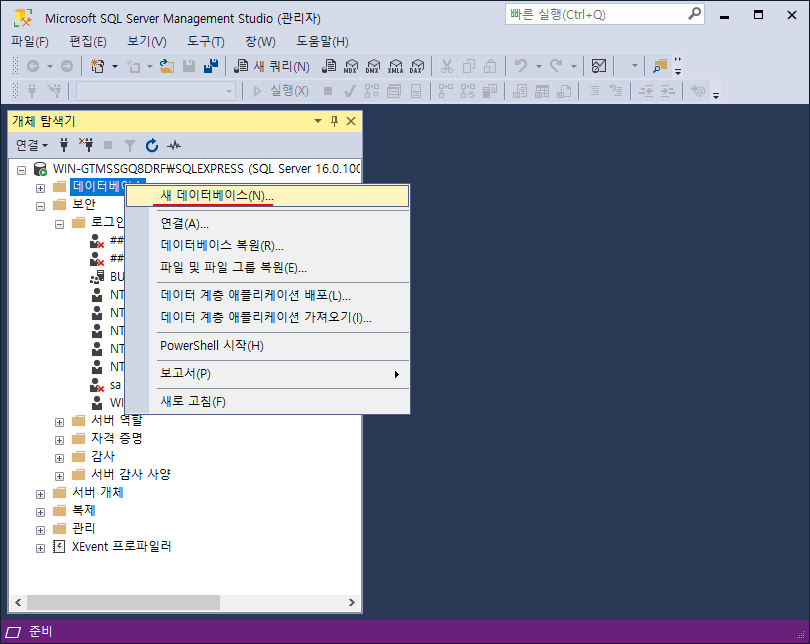The height and width of the screenshot is (644, 810).
Task: Select 데이터 계층 애플리케이션 가져오기(I)...
Action: (x=268, y=318)
